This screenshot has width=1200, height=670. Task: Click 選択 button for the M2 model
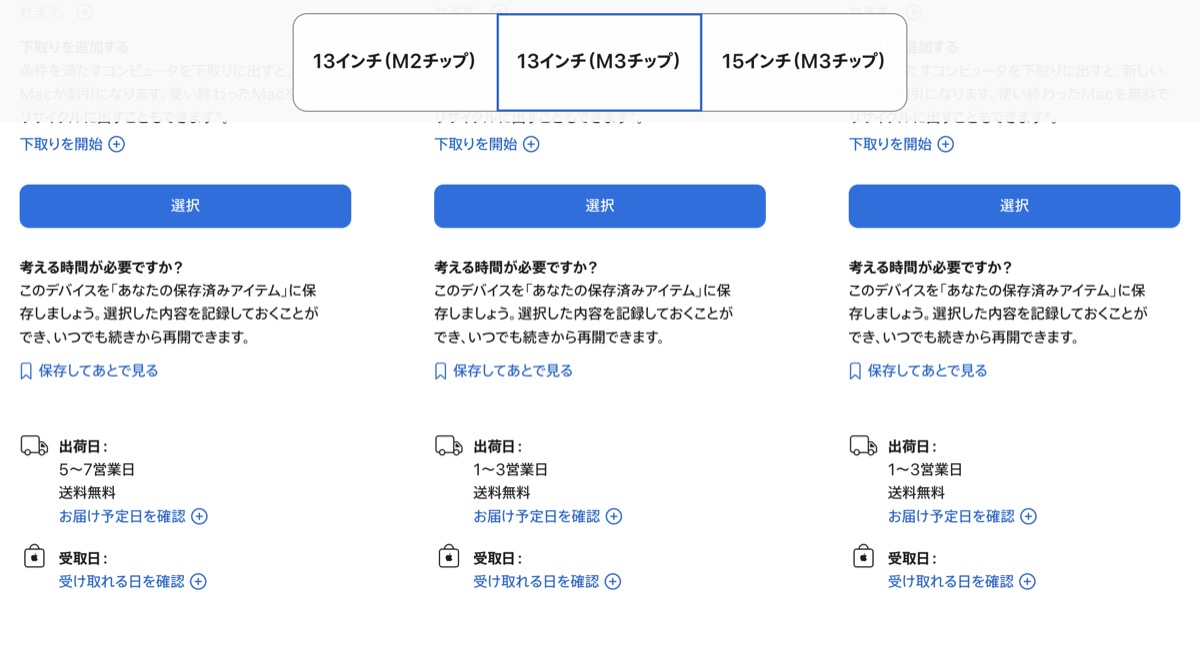coord(185,206)
